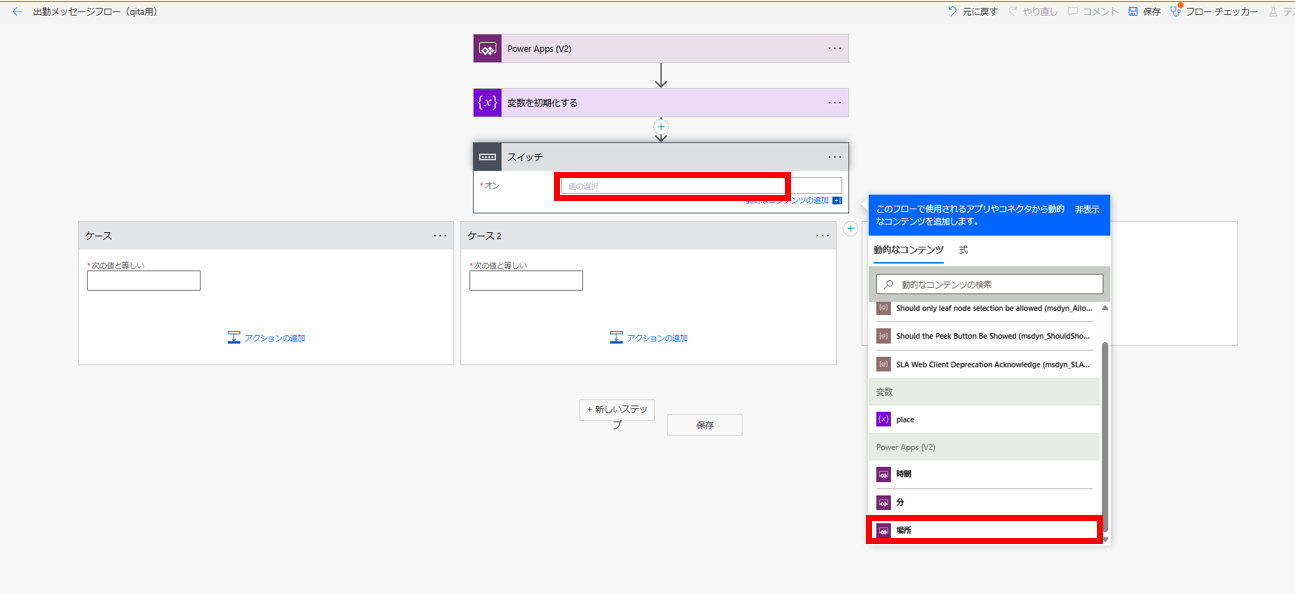The image size is (1295, 594).
Task: Click the コメント label in the top bar
Action: coord(1100,12)
